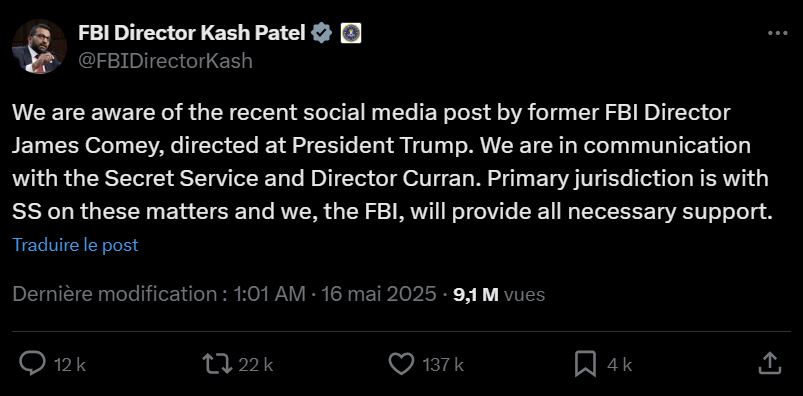Click the 22 k reposts count
This screenshot has height=396, width=803.
[256, 365]
